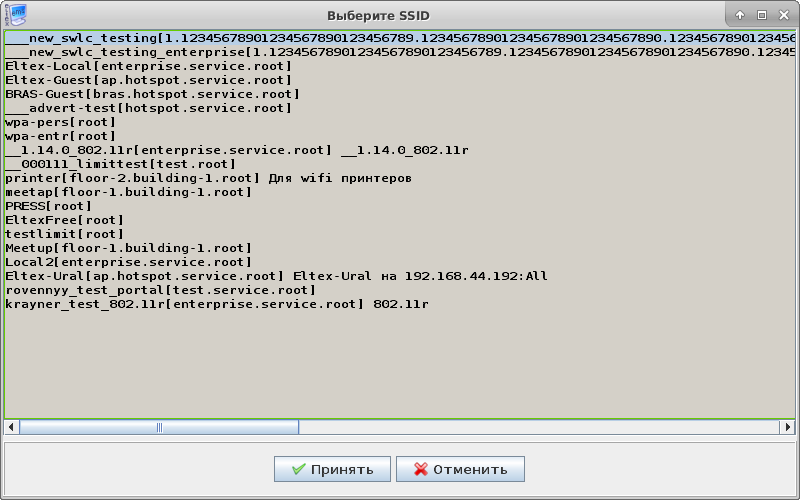Select Meetup[floor-1.building-1.root]

[400, 248]
